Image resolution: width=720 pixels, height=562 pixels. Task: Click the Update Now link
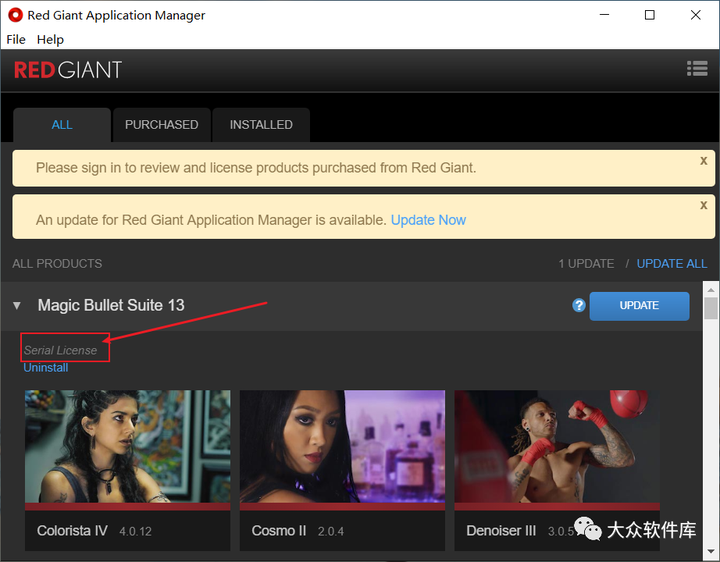coord(428,220)
